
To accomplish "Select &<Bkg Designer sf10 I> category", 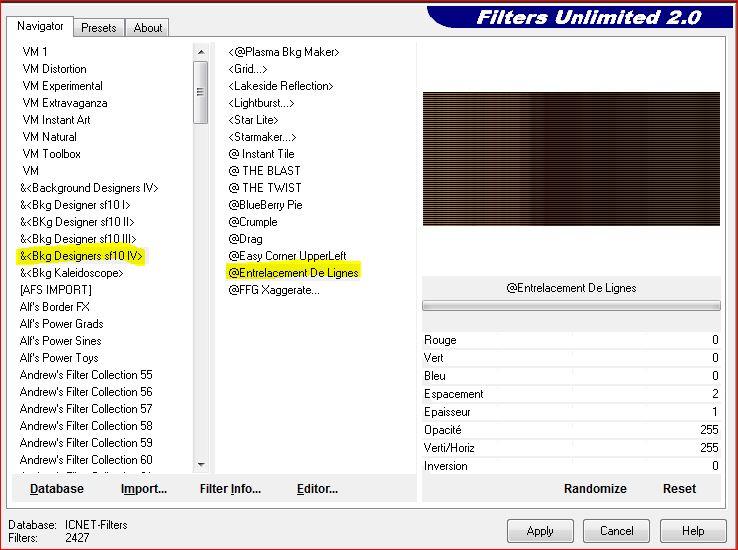I will click(x=75, y=205).
